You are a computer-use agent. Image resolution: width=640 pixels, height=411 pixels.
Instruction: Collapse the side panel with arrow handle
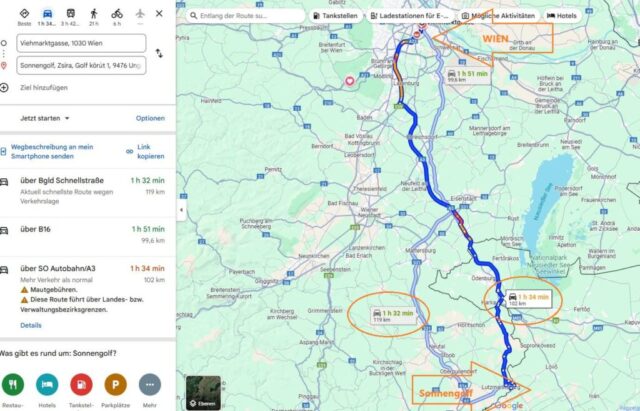coord(181,210)
